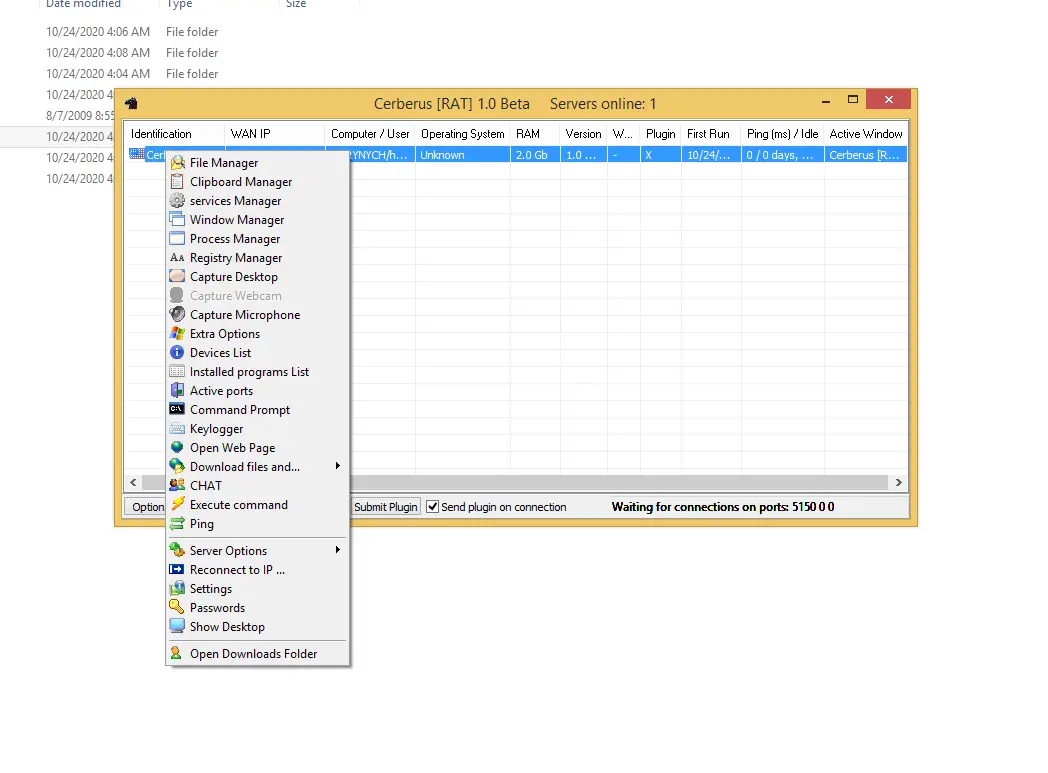Choose Open Downloads Folder menu entry
The width and height of the screenshot is (1048, 773).
[x=253, y=654]
